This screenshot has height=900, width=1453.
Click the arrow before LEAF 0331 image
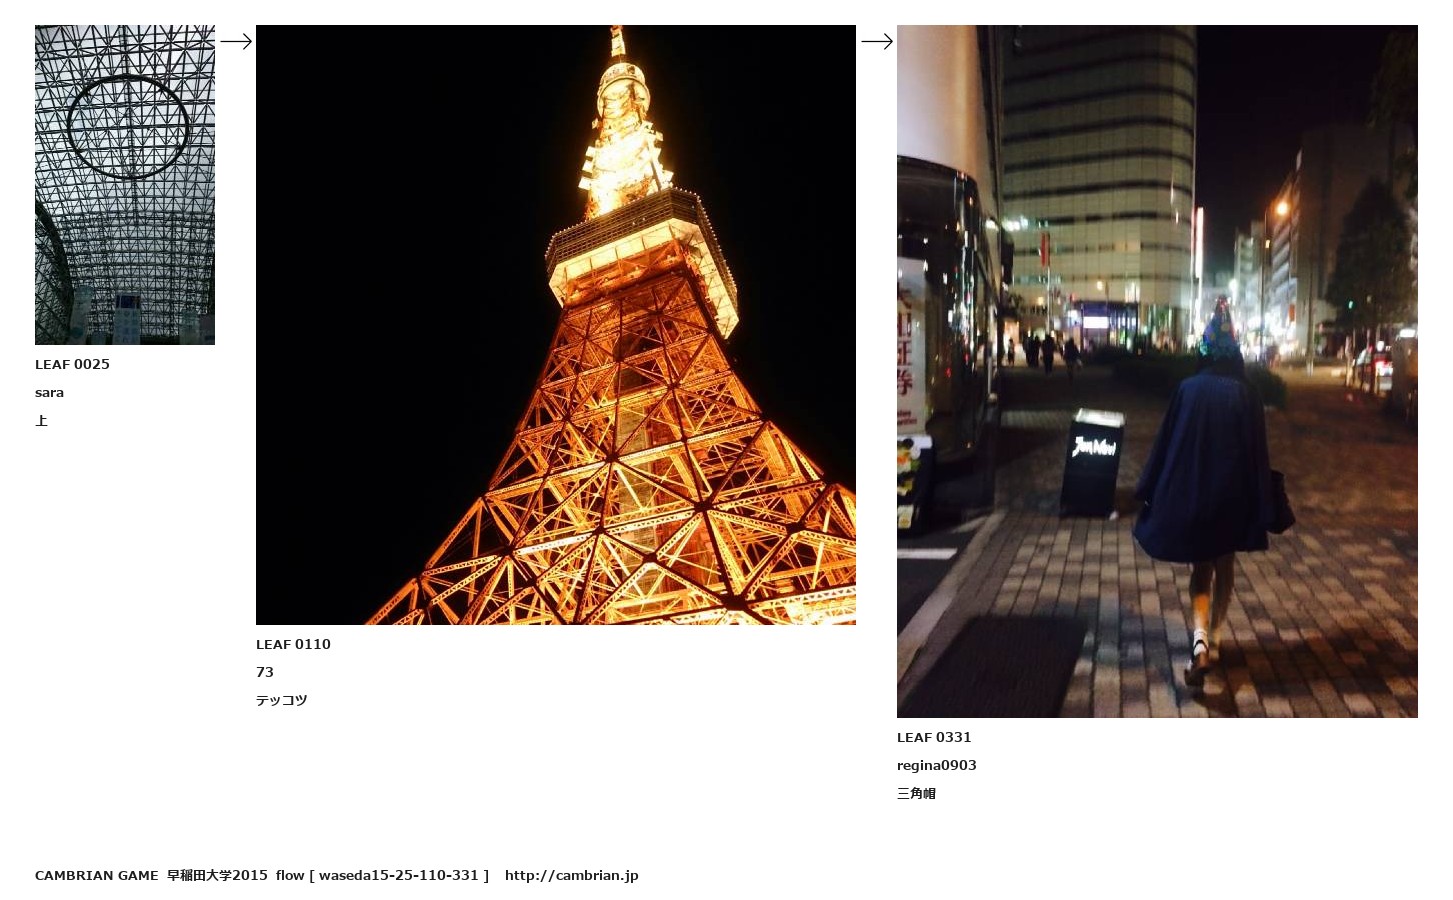click(x=877, y=41)
